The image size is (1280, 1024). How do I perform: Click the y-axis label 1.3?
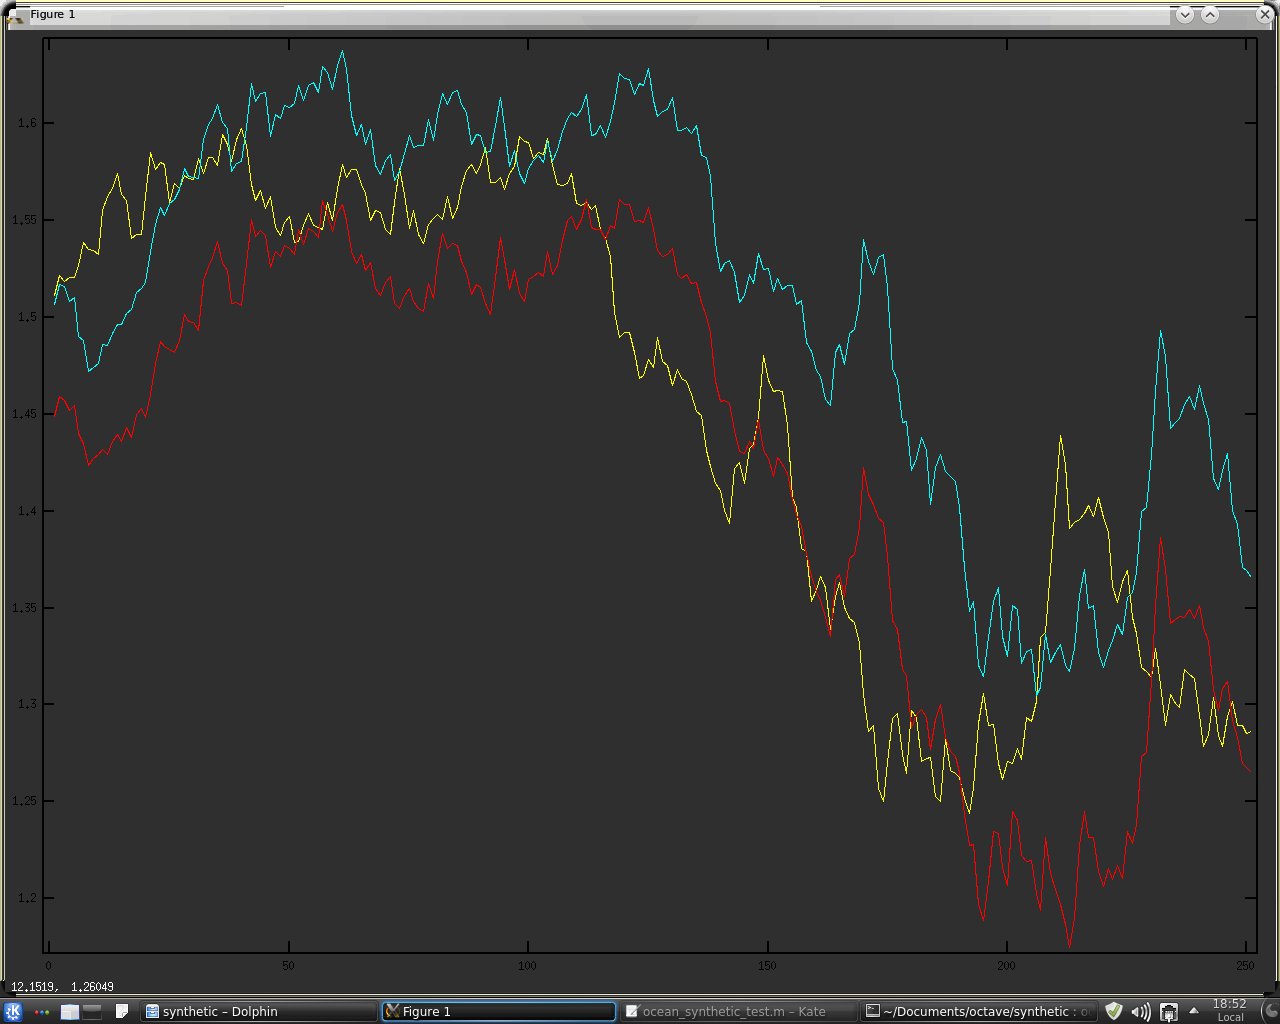pyautogui.click(x=28, y=704)
